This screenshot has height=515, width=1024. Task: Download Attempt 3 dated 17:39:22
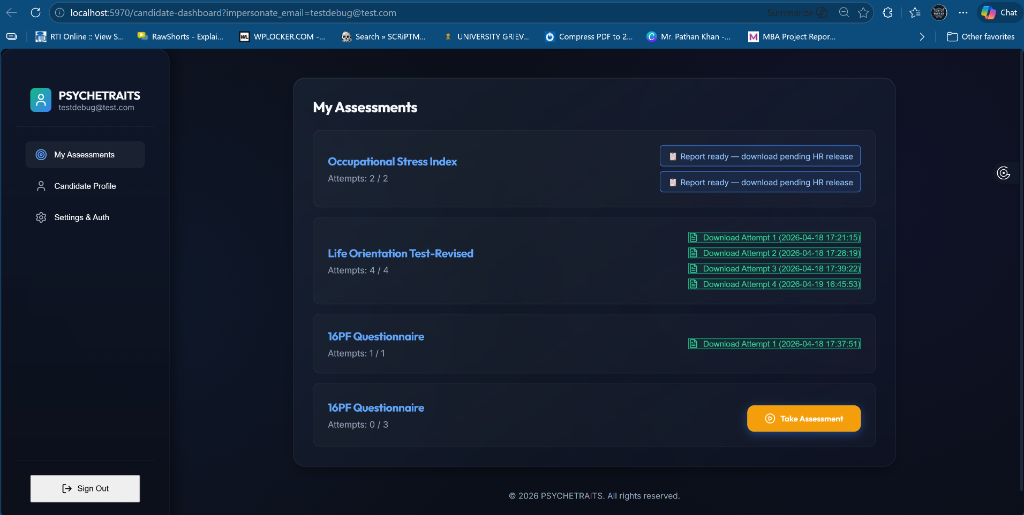tap(774, 268)
